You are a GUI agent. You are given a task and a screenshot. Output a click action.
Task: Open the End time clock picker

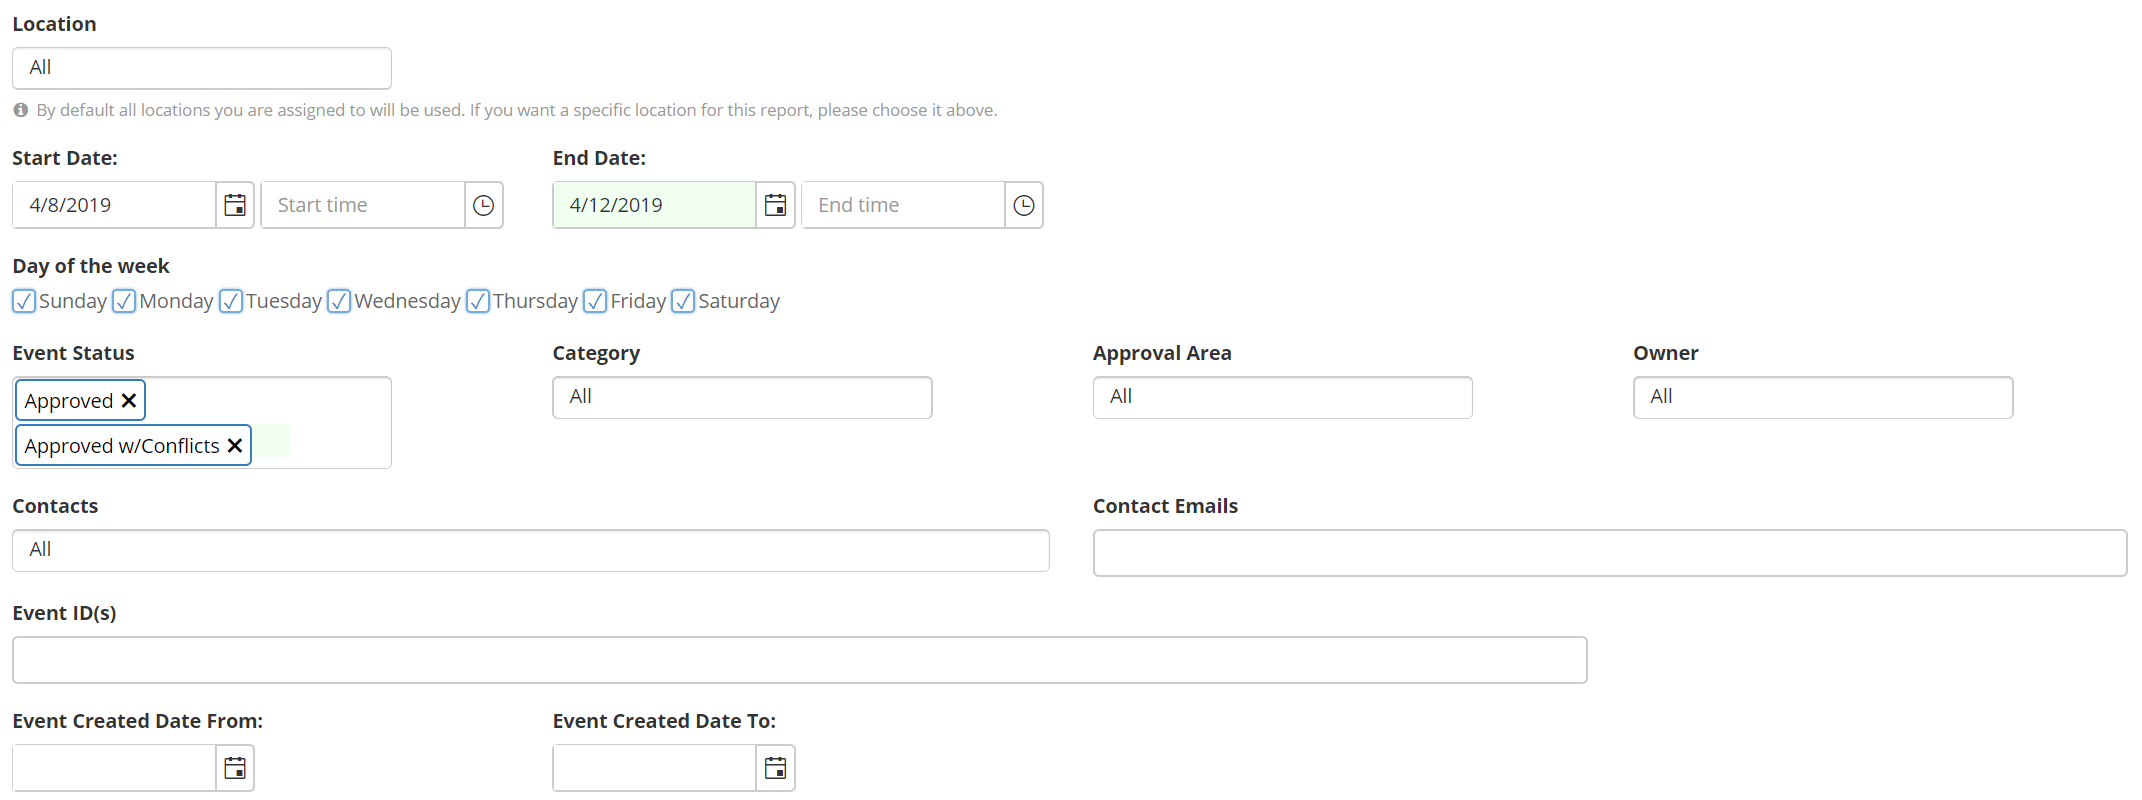[x=1023, y=205]
